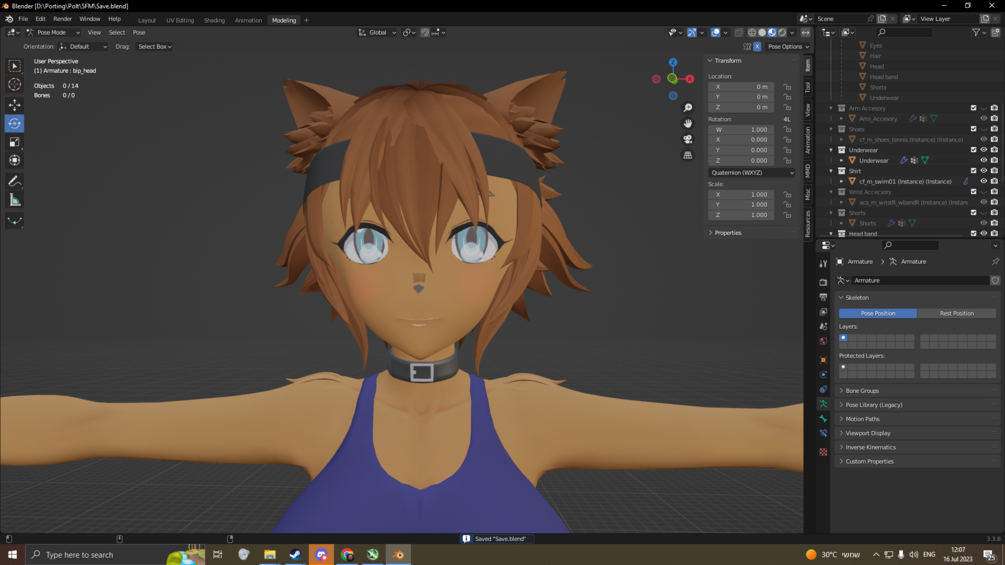1005x565 pixels.
Task: Hide the Underwear collection with eye icon
Action: click(984, 150)
